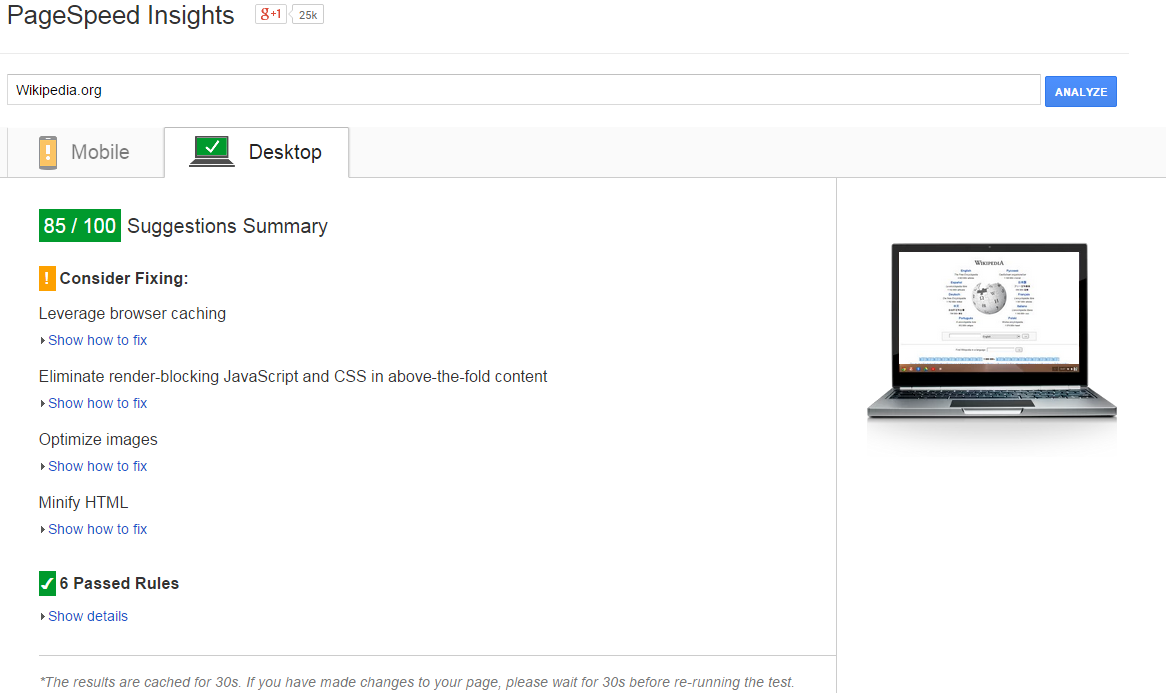Expand the fix for Leverage browser caching
The width and height of the screenshot is (1166, 693).
click(x=97, y=340)
